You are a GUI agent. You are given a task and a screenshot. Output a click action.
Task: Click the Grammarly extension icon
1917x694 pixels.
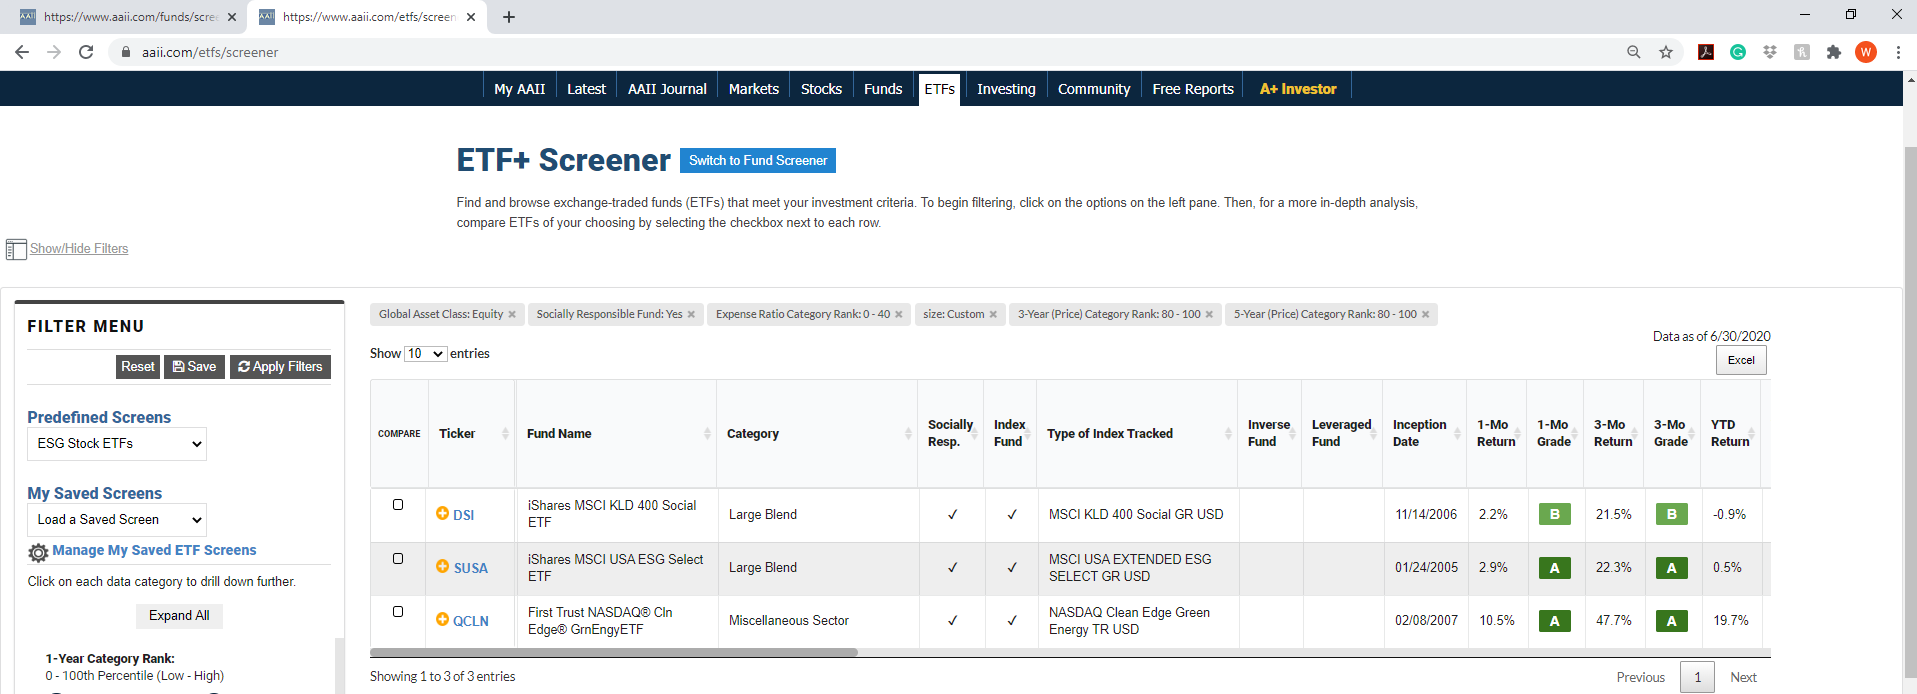coord(1738,52)
